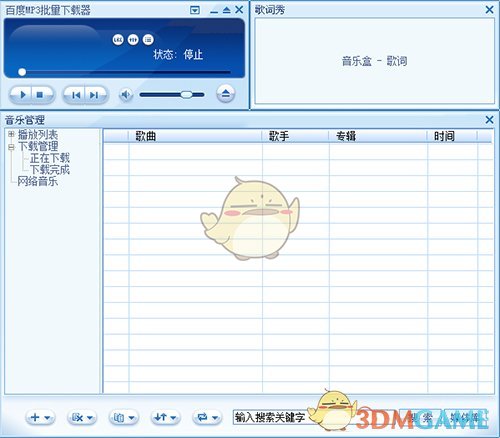
Task: Collapse the 下载管理 tree node
Action: point(11,146)
